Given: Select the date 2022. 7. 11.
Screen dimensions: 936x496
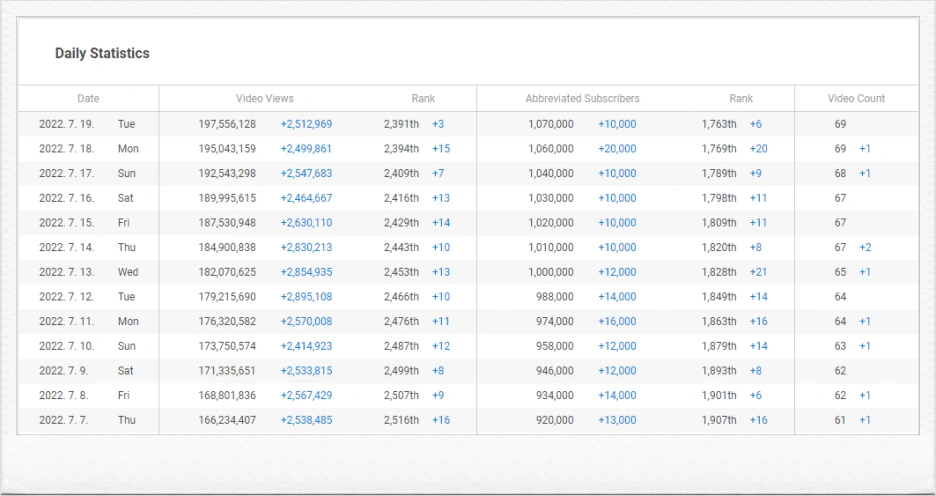Looking at the screenshot, I should 66,321.
